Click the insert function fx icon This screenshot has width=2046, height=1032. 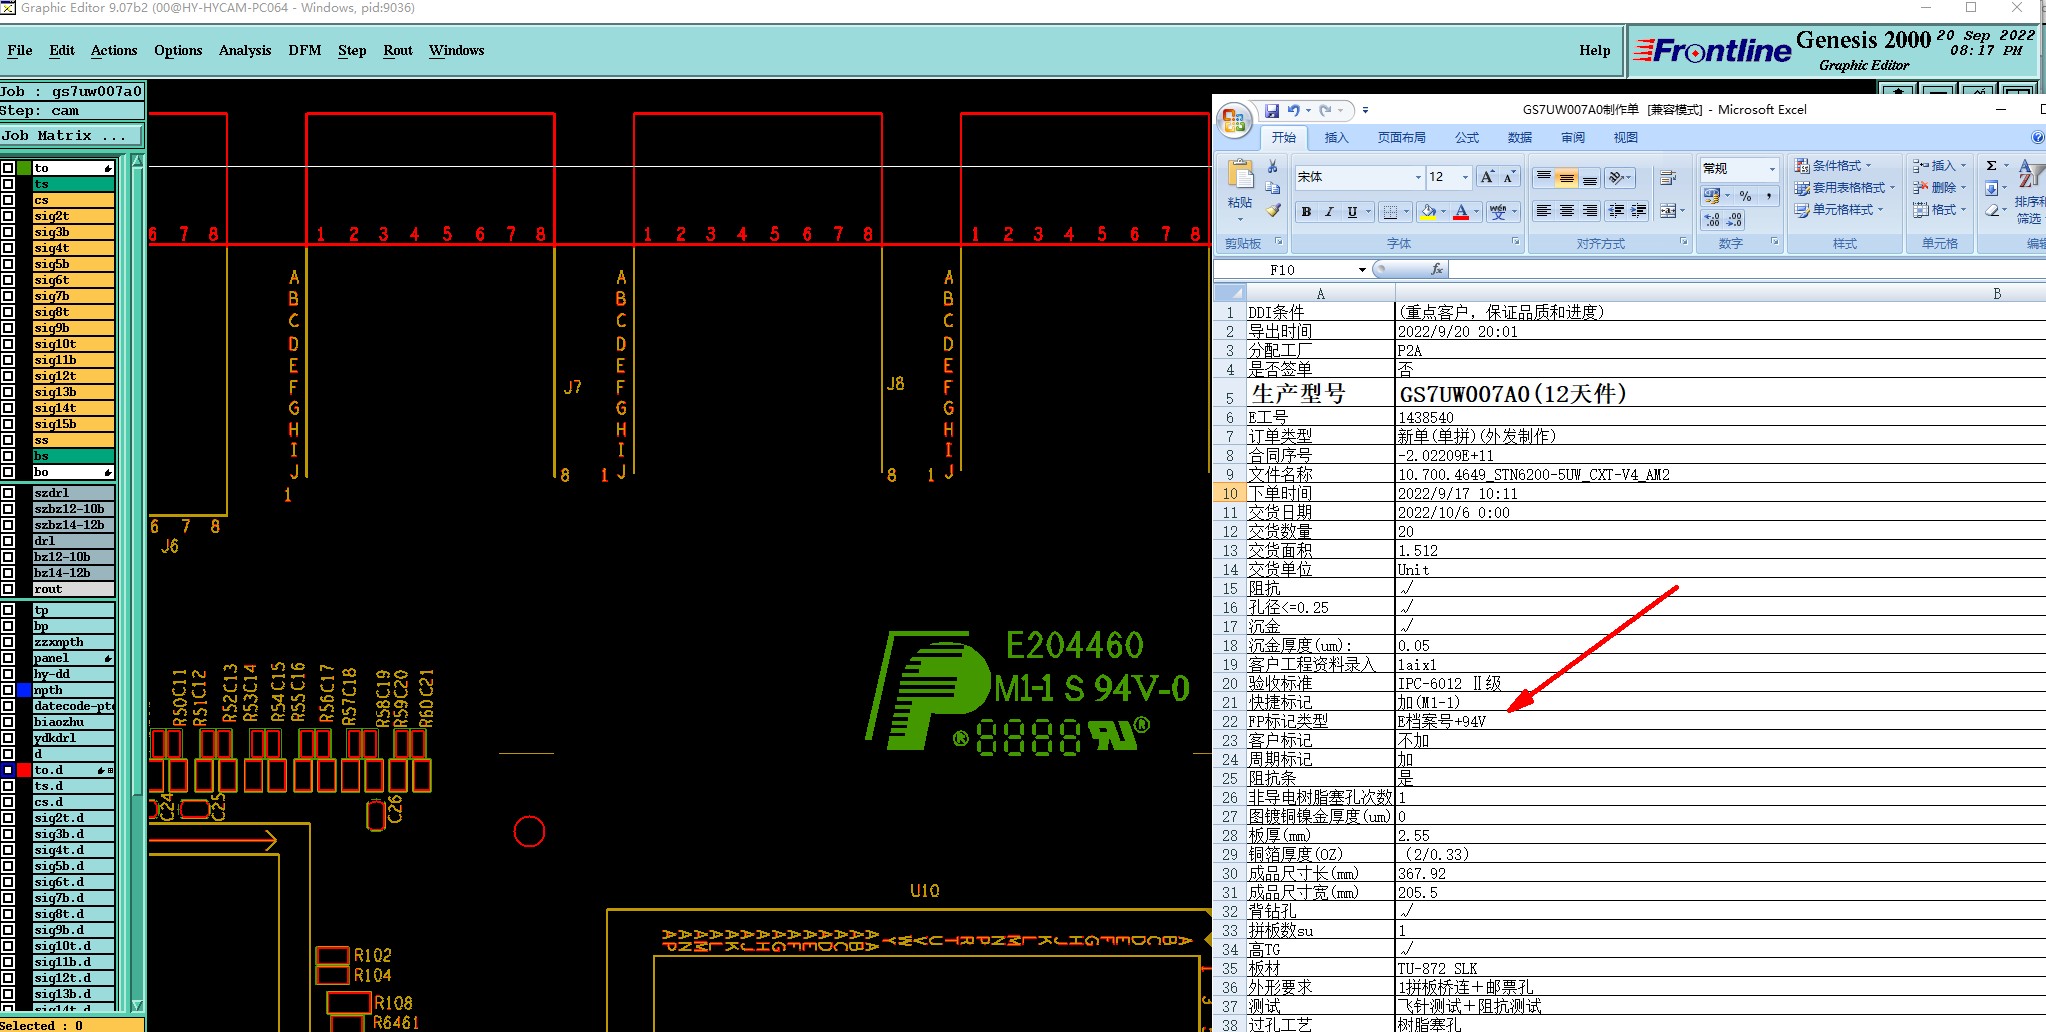[1437, 269]
